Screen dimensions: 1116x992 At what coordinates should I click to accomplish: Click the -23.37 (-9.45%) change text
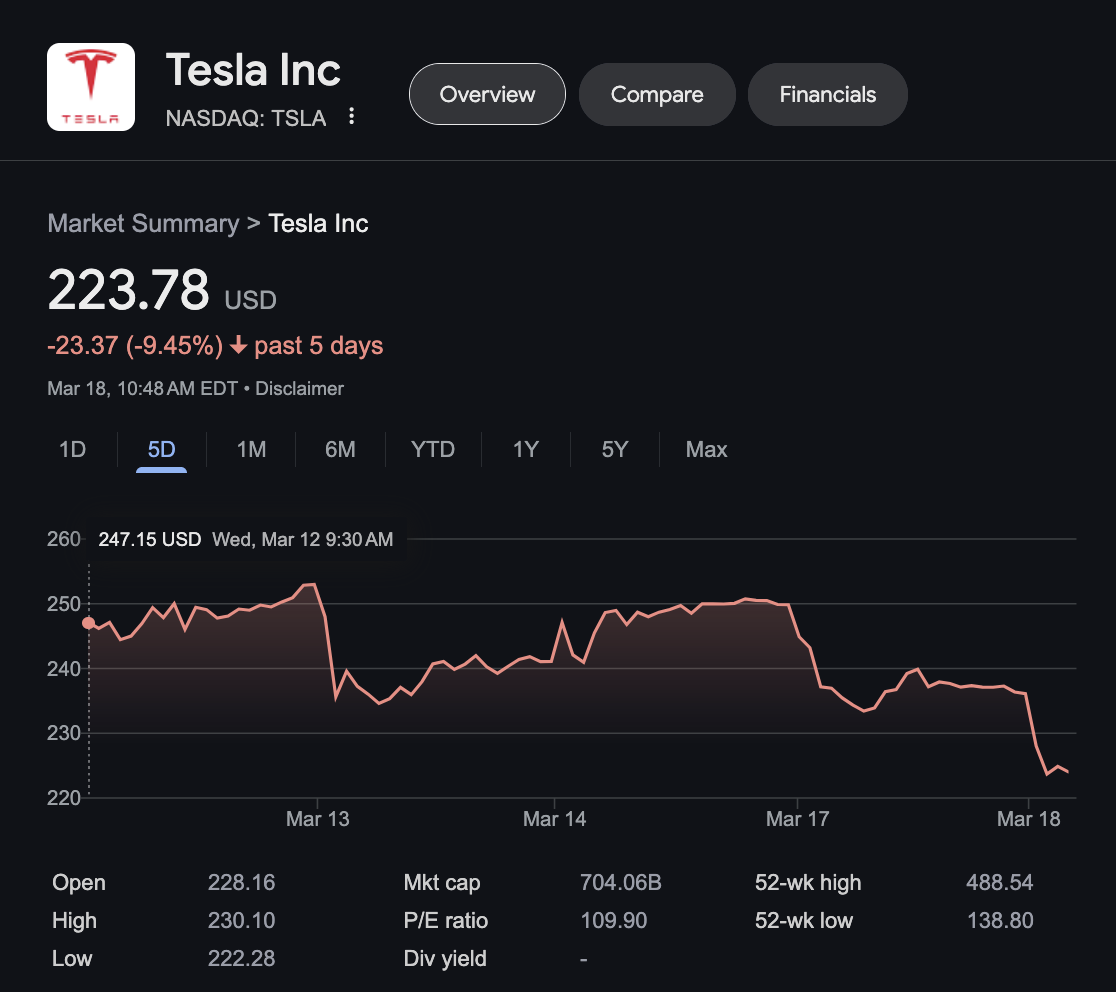(135, 346)
